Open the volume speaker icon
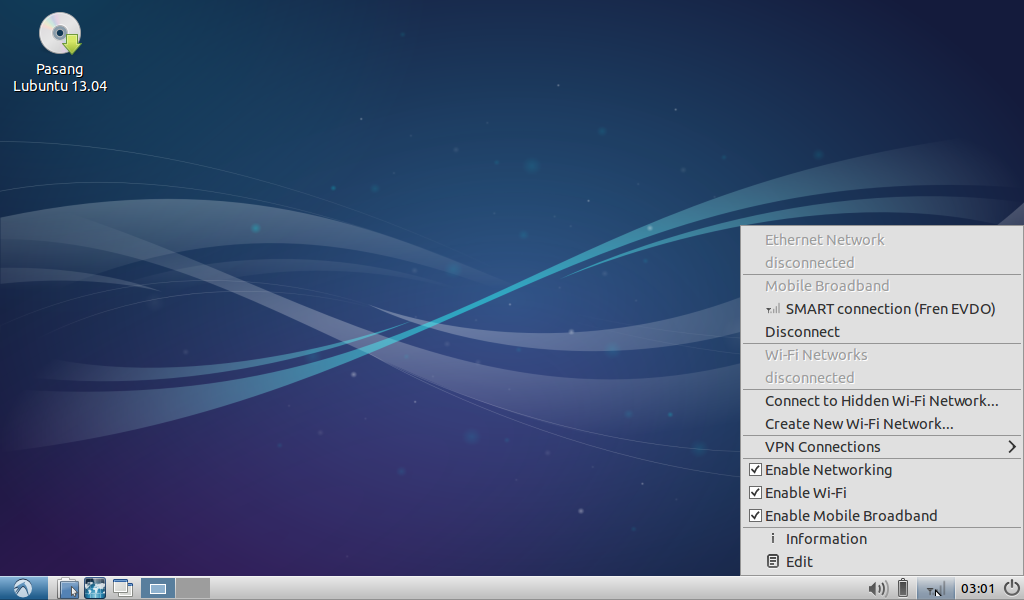This screenshot has height=600, width=1024. pyautogui.click(x=878, y=588)
